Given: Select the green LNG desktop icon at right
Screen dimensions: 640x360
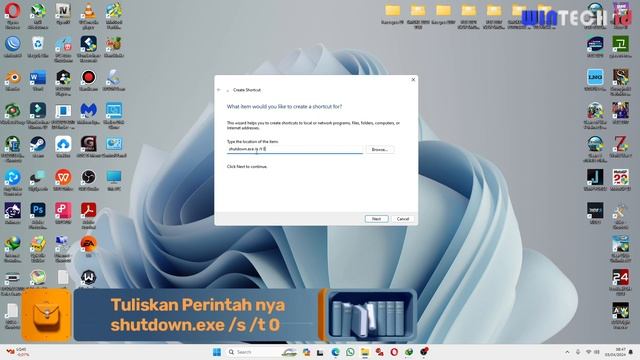Looking at the screenshot, I should [x=595, y=80].
